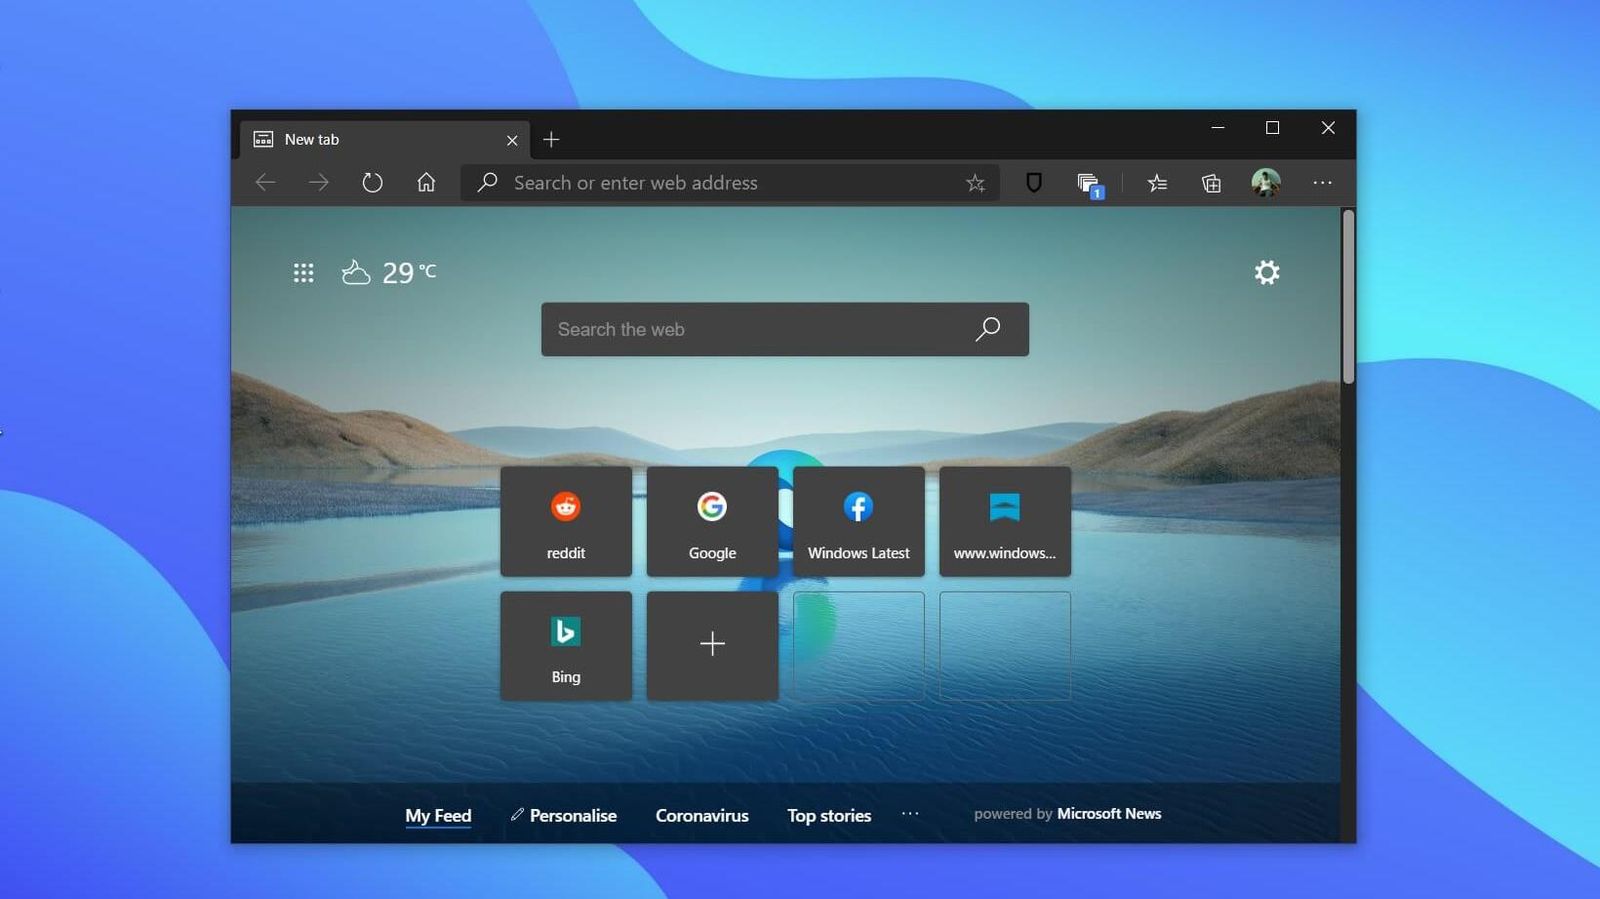Open the www.windows... quick link tile
This screenshot has height=899, width=1600.
(x=1005, y=521)
